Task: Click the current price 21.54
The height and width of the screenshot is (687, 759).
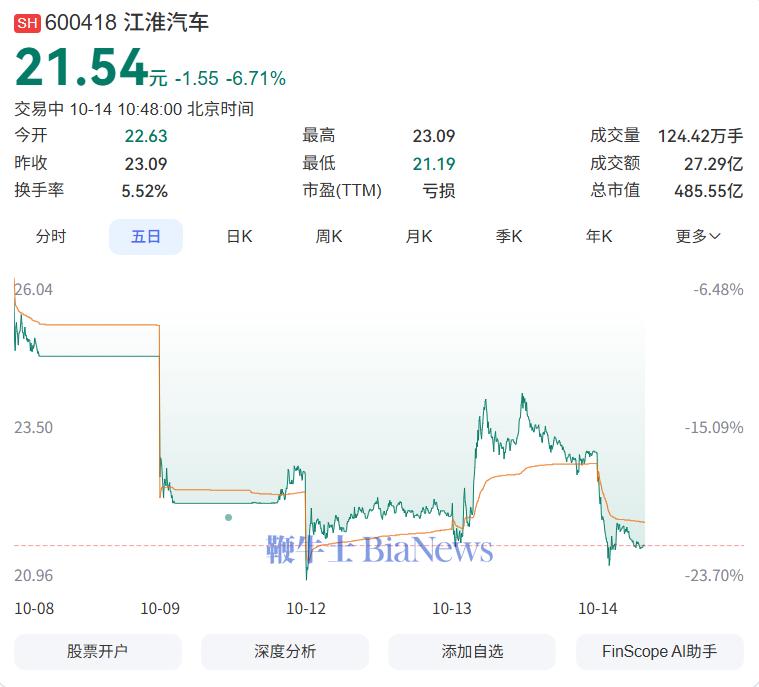Action: [81, 67]
